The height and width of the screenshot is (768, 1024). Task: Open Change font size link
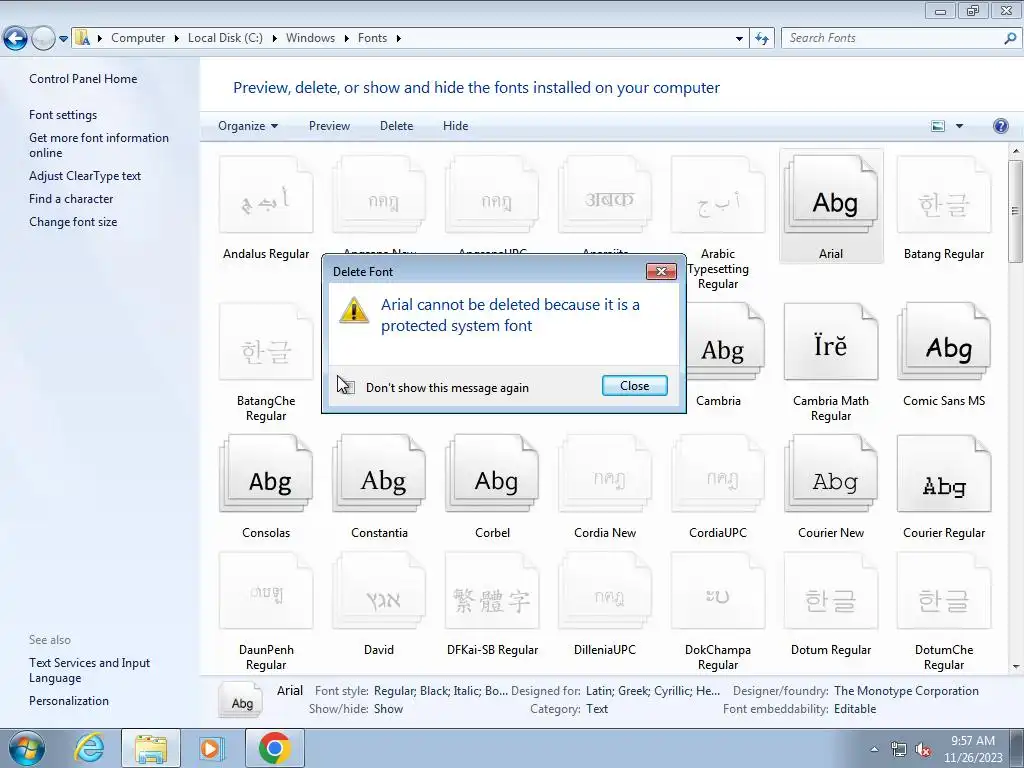(73, 222)
